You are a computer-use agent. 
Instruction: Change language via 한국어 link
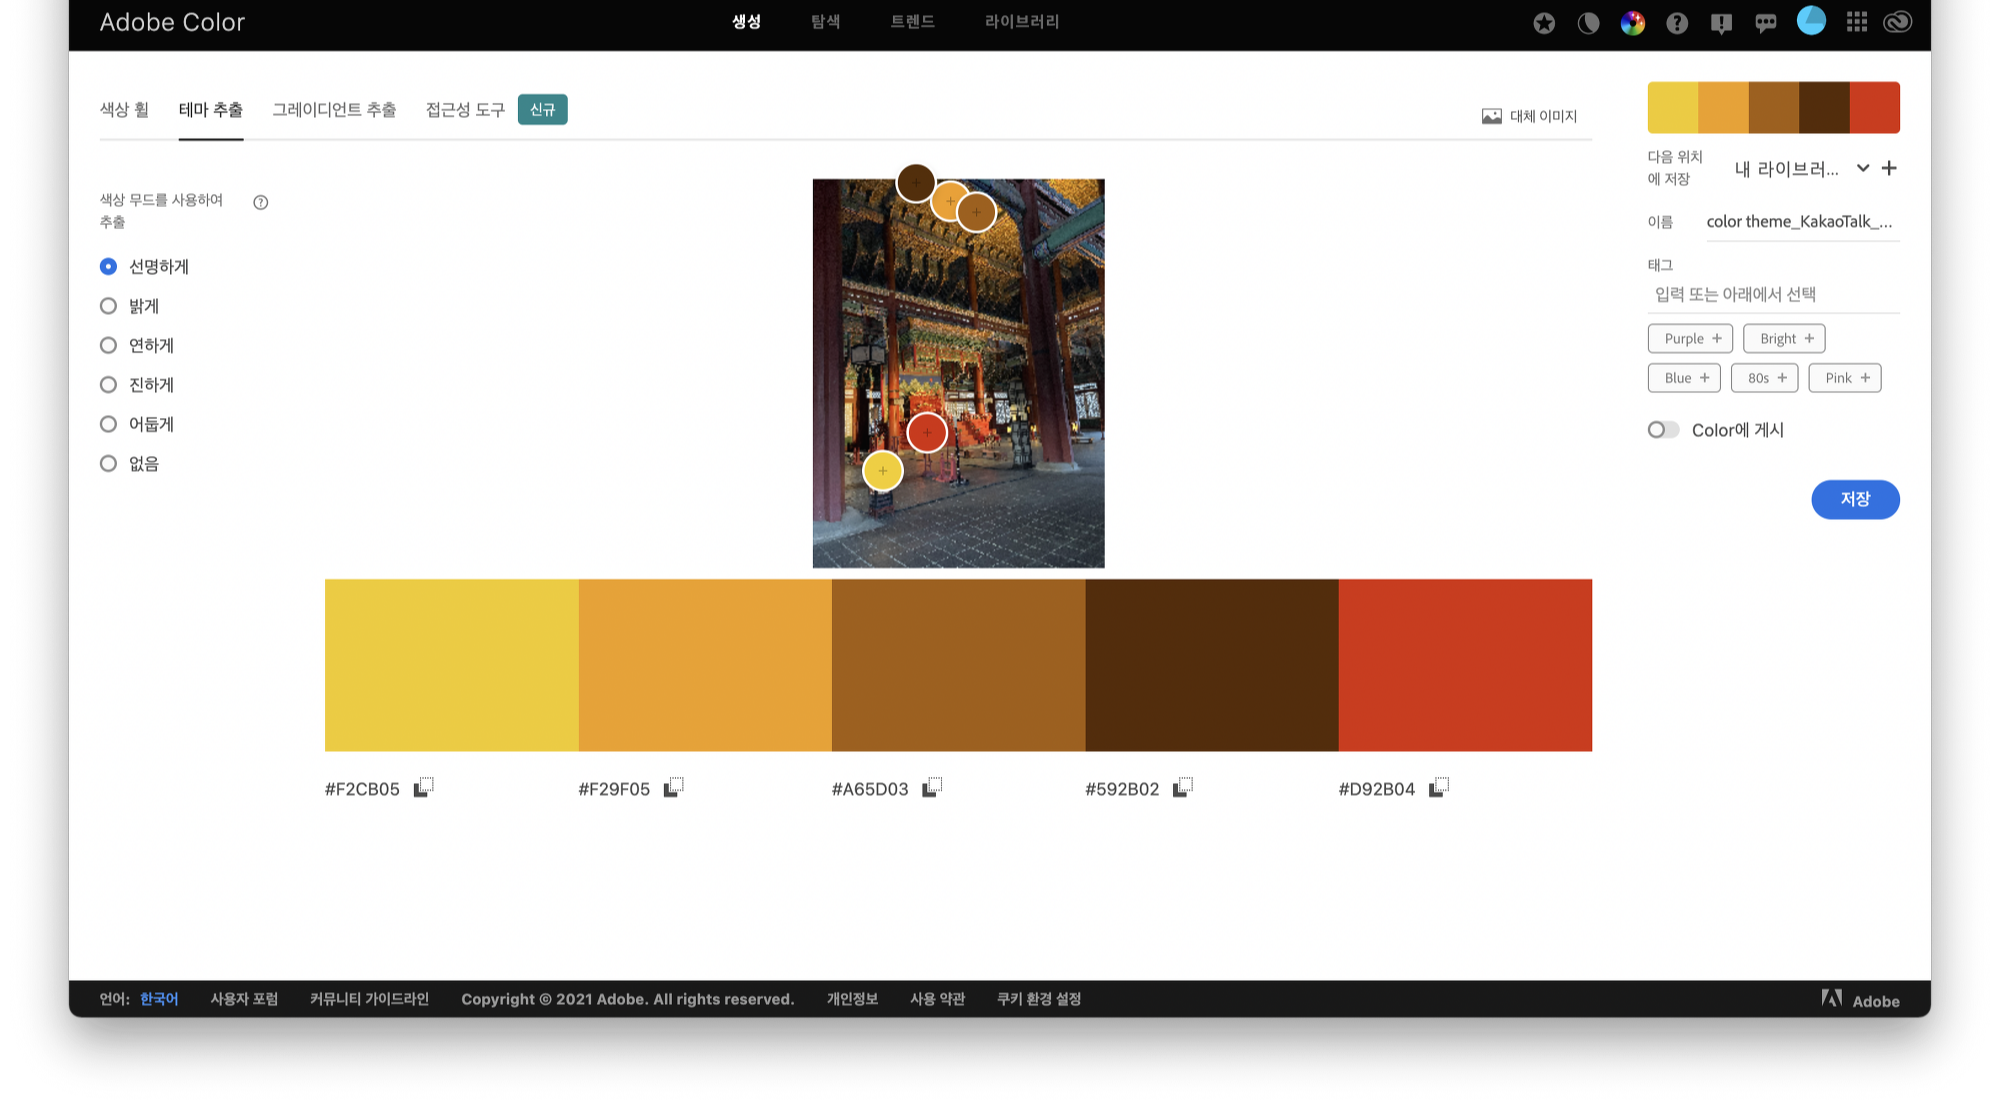click(x=159, y=999)
